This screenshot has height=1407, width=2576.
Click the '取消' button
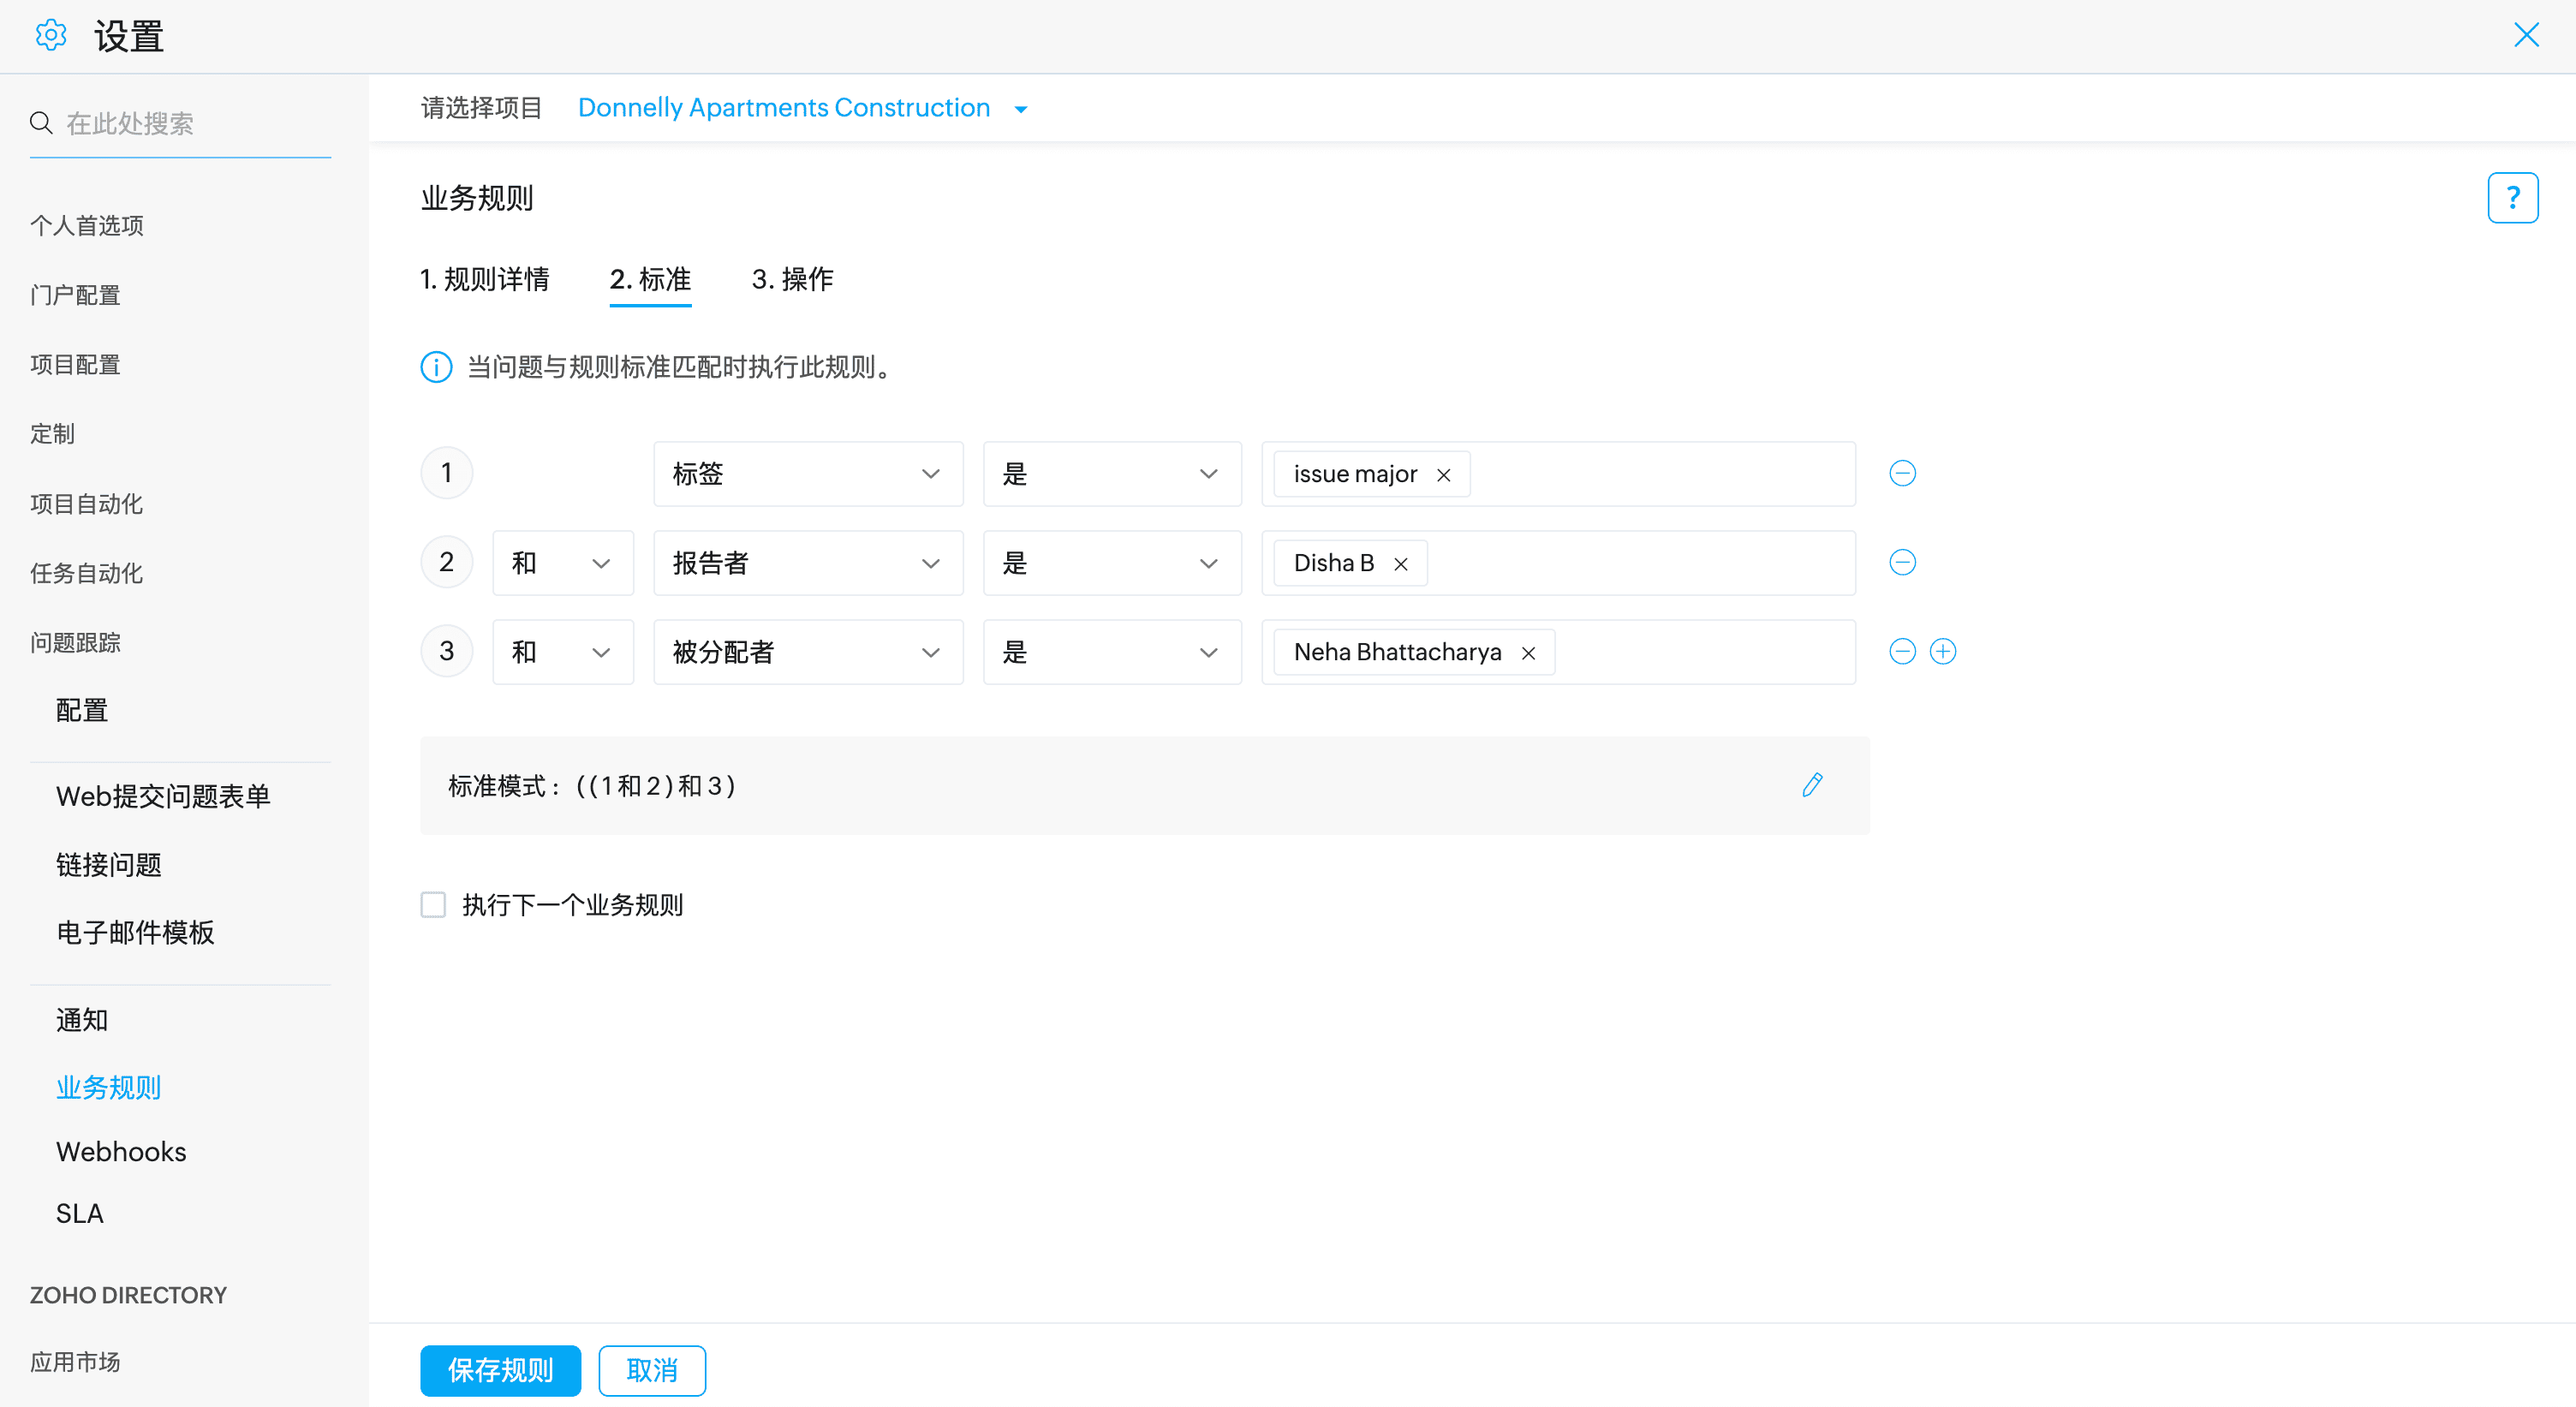coord(651,1369)
